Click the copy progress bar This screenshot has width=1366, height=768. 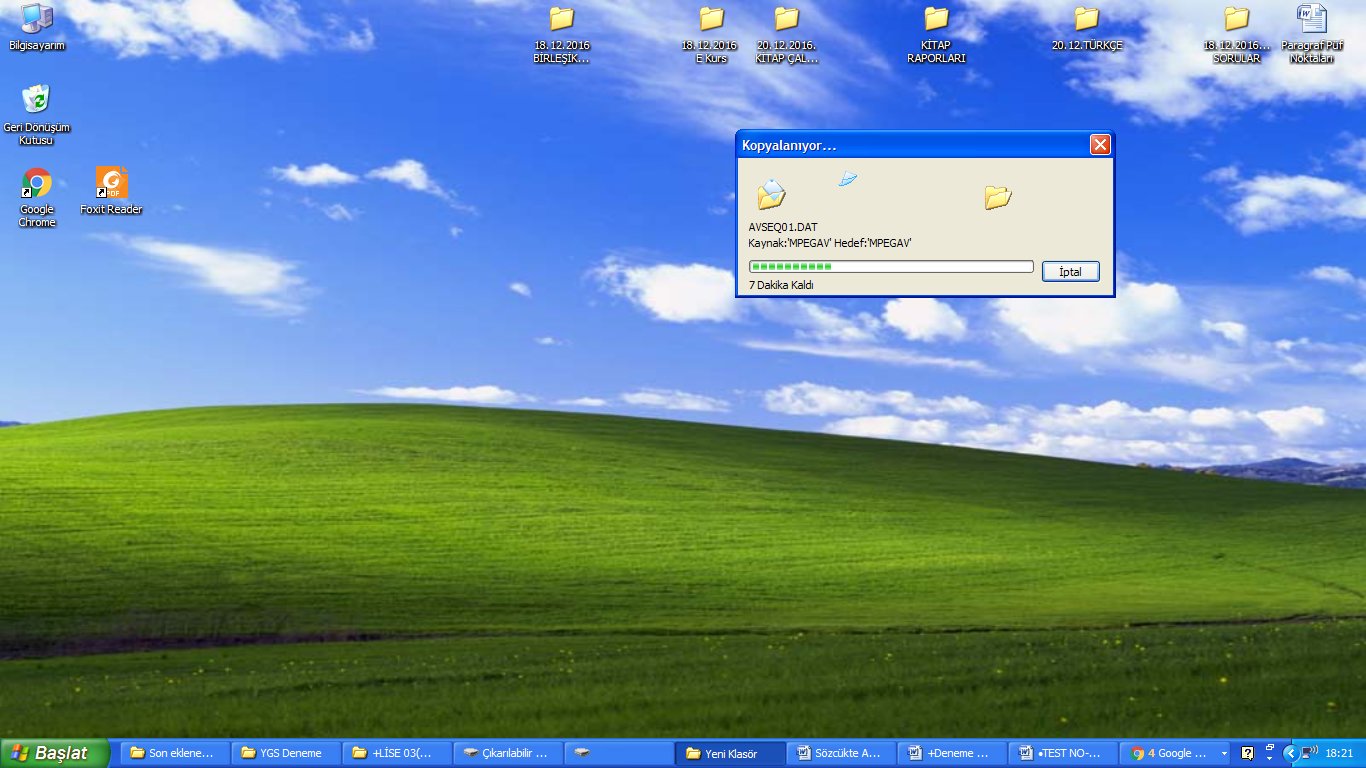[x=890, y=267]
